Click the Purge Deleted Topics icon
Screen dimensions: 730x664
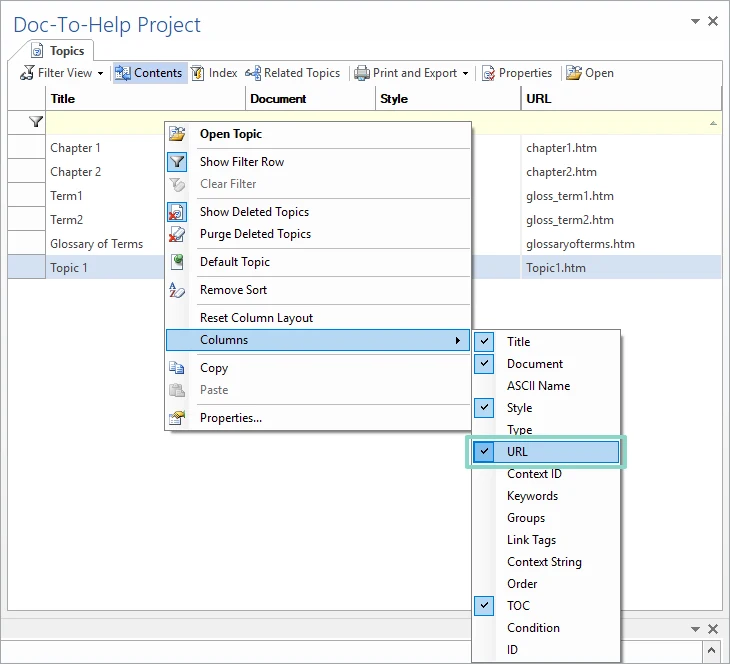(x=177, y=234)
